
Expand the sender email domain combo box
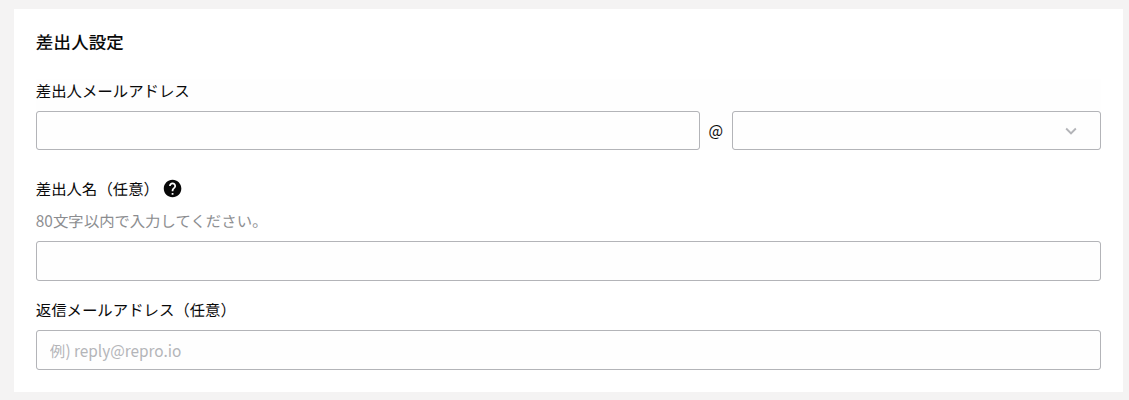tap(916, 130)
